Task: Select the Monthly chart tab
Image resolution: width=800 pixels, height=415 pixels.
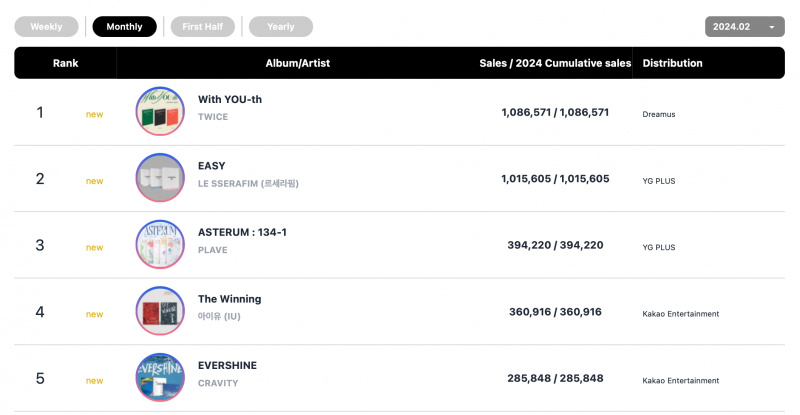Action: (124, 27)
